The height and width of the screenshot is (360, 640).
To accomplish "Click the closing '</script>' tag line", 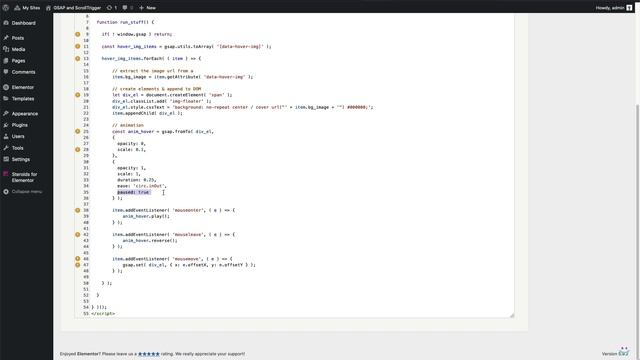I will 103,313.
